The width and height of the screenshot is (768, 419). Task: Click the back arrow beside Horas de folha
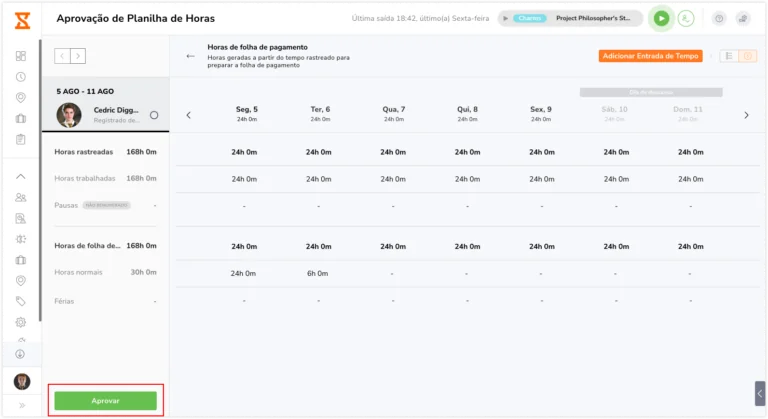coord(191,56)
